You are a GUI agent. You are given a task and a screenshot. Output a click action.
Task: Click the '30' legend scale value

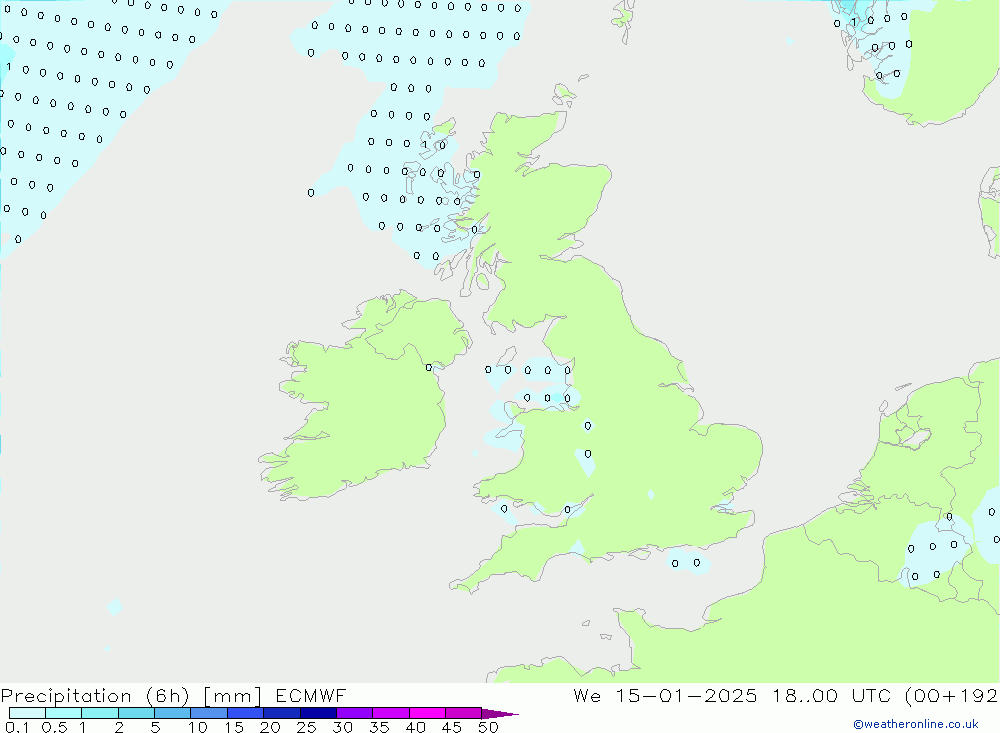coord(342,727)
